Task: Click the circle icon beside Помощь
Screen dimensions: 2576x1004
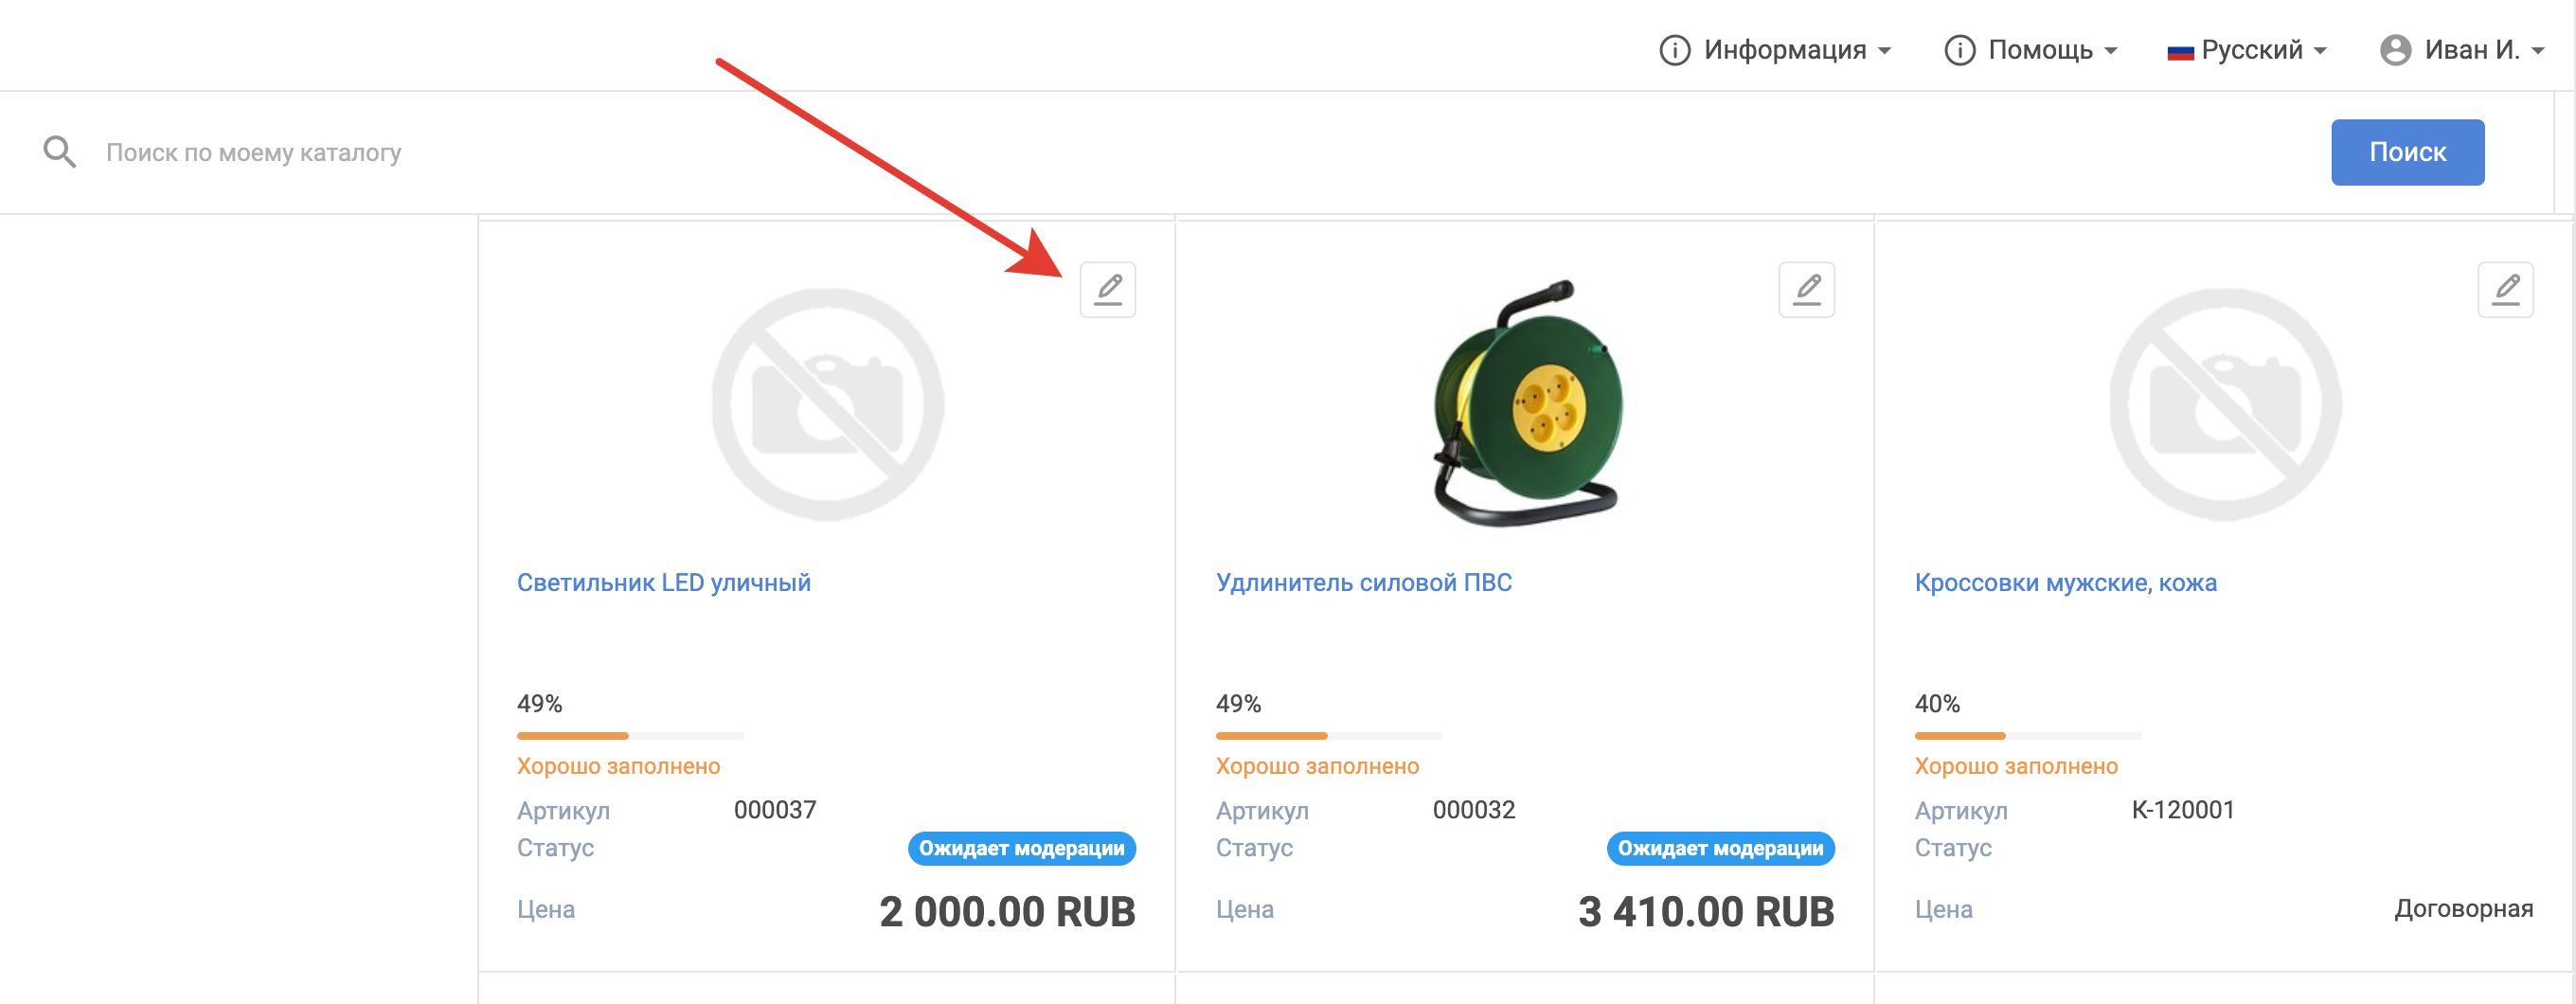Action: 1959,50
